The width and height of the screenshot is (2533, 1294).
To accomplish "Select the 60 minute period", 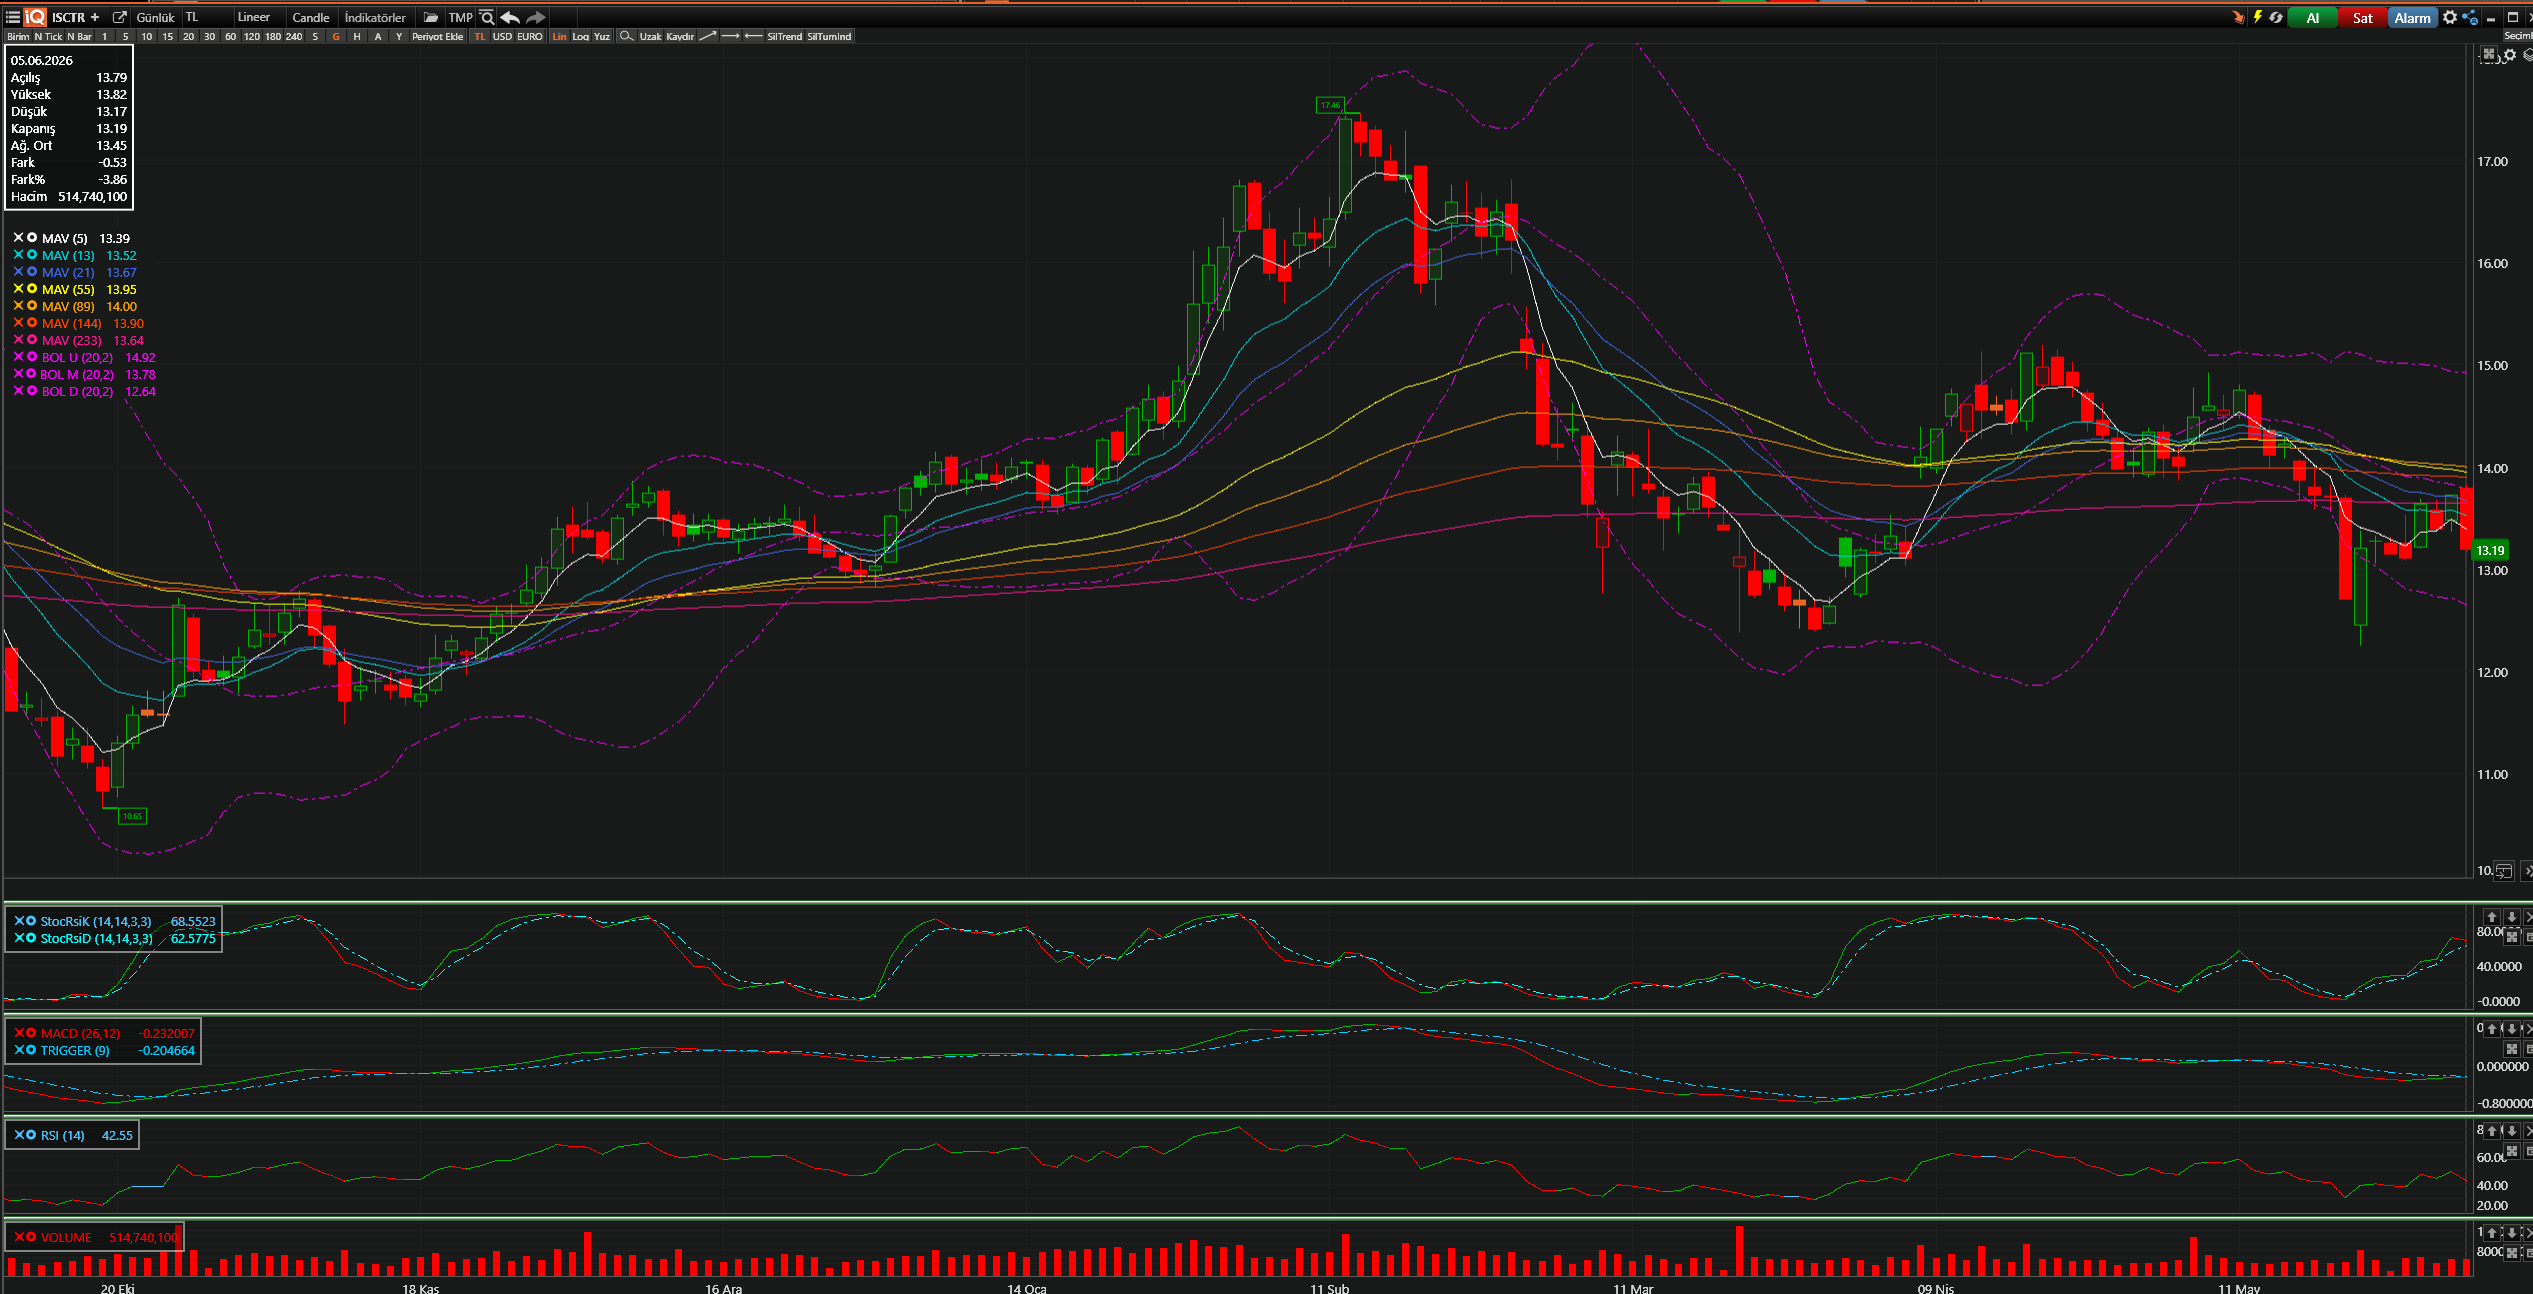I will (x=230, y=36).
